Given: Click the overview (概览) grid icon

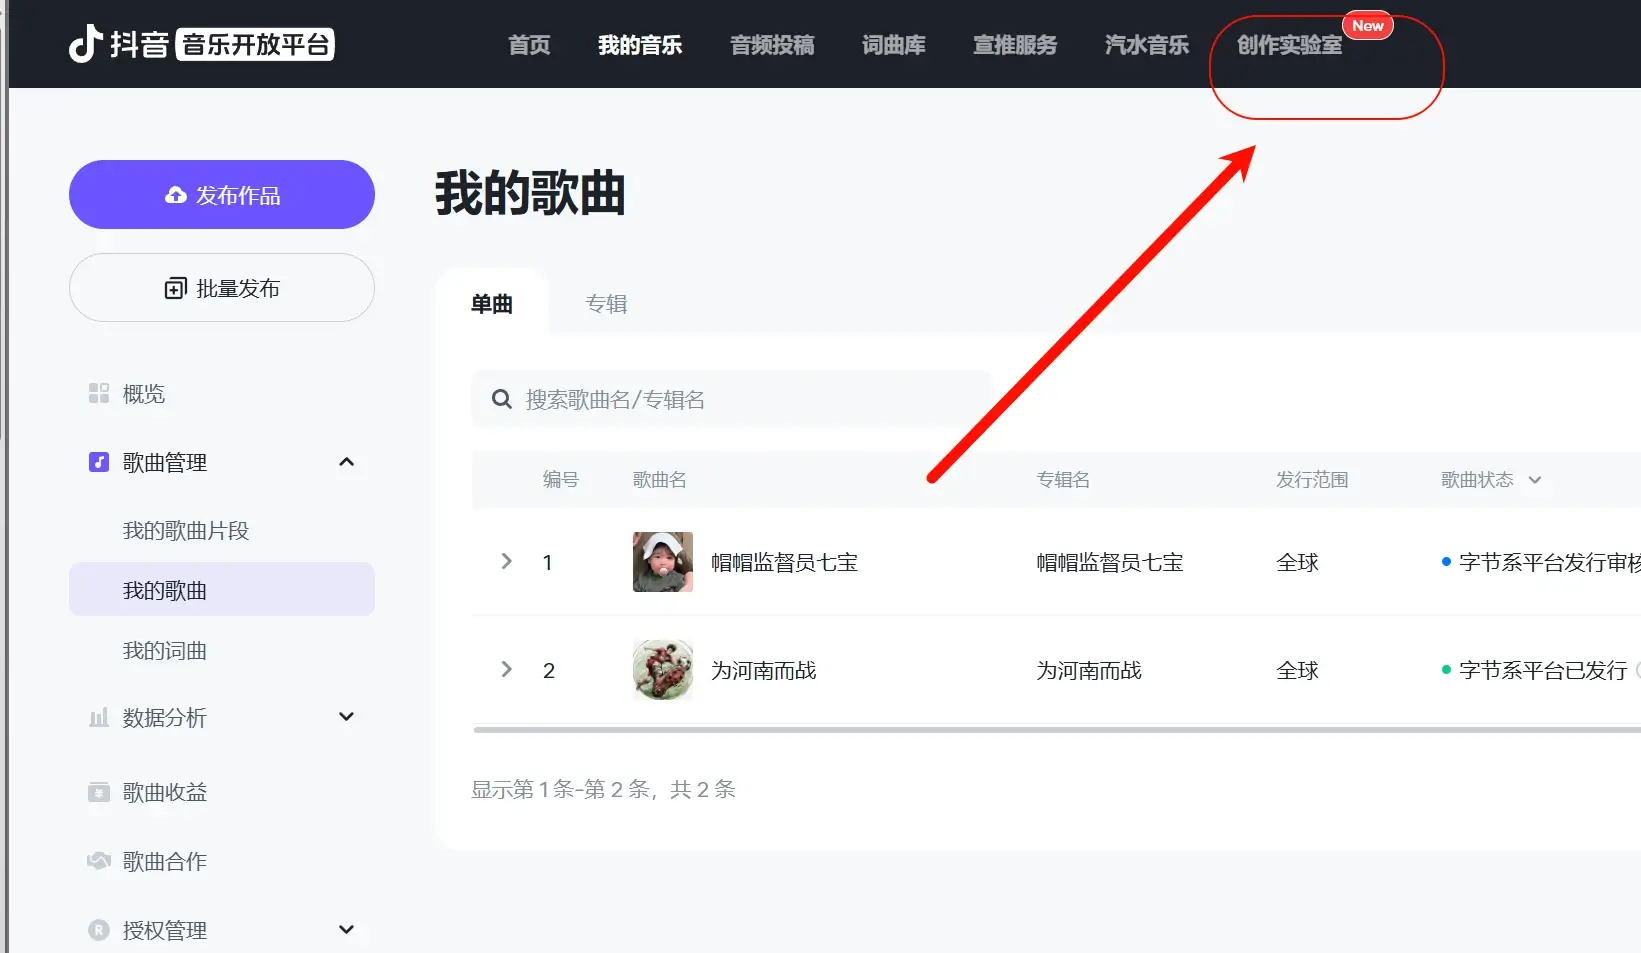Looking at the screenshot, I should click(98, 393).
